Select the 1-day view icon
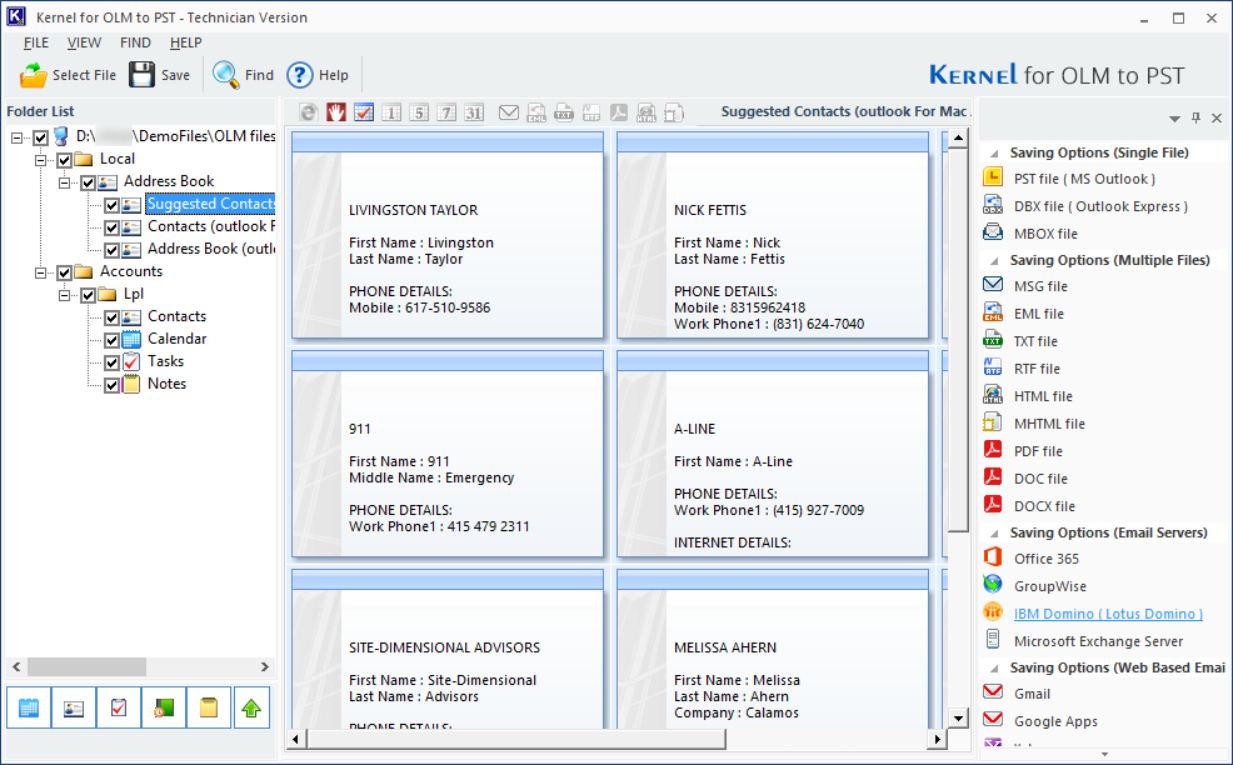The image size is (1233, 765). pyautogui.click(x=392, y=113)
